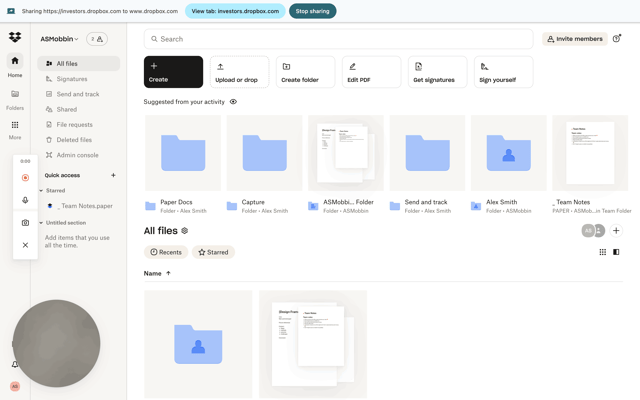640x400 pixels.
Task: Sort by the Name column header
Action: point(157,273)
